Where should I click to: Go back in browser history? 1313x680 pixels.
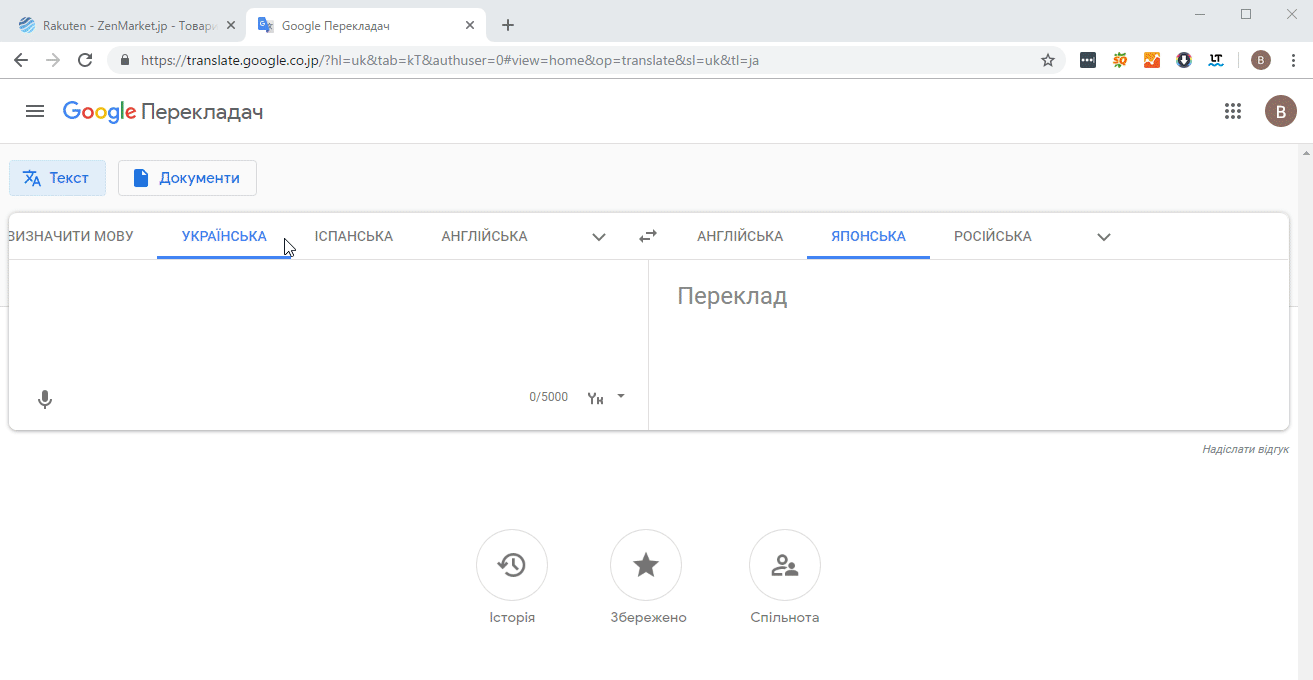21,60
